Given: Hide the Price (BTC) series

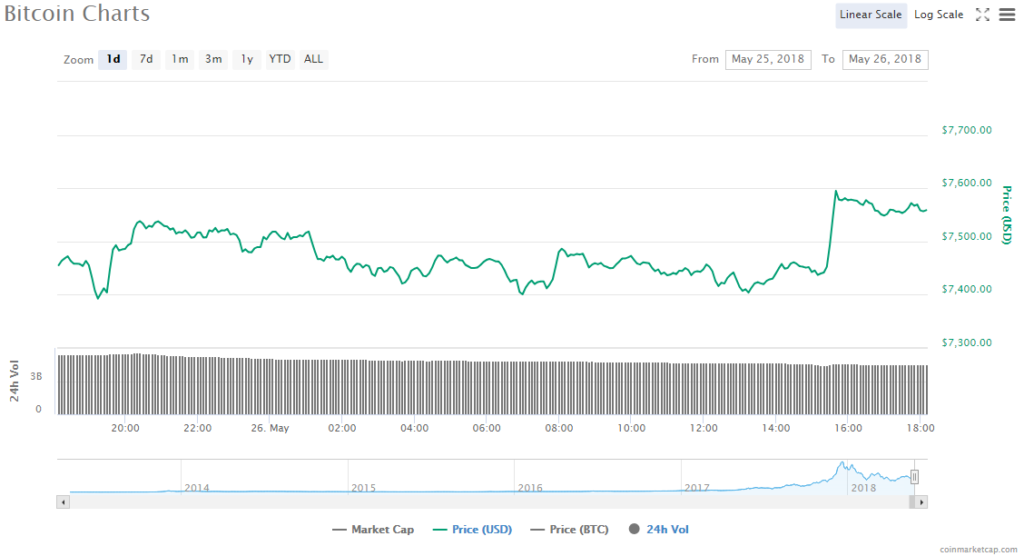Looking at the screenshot, I should coord(571,529).
